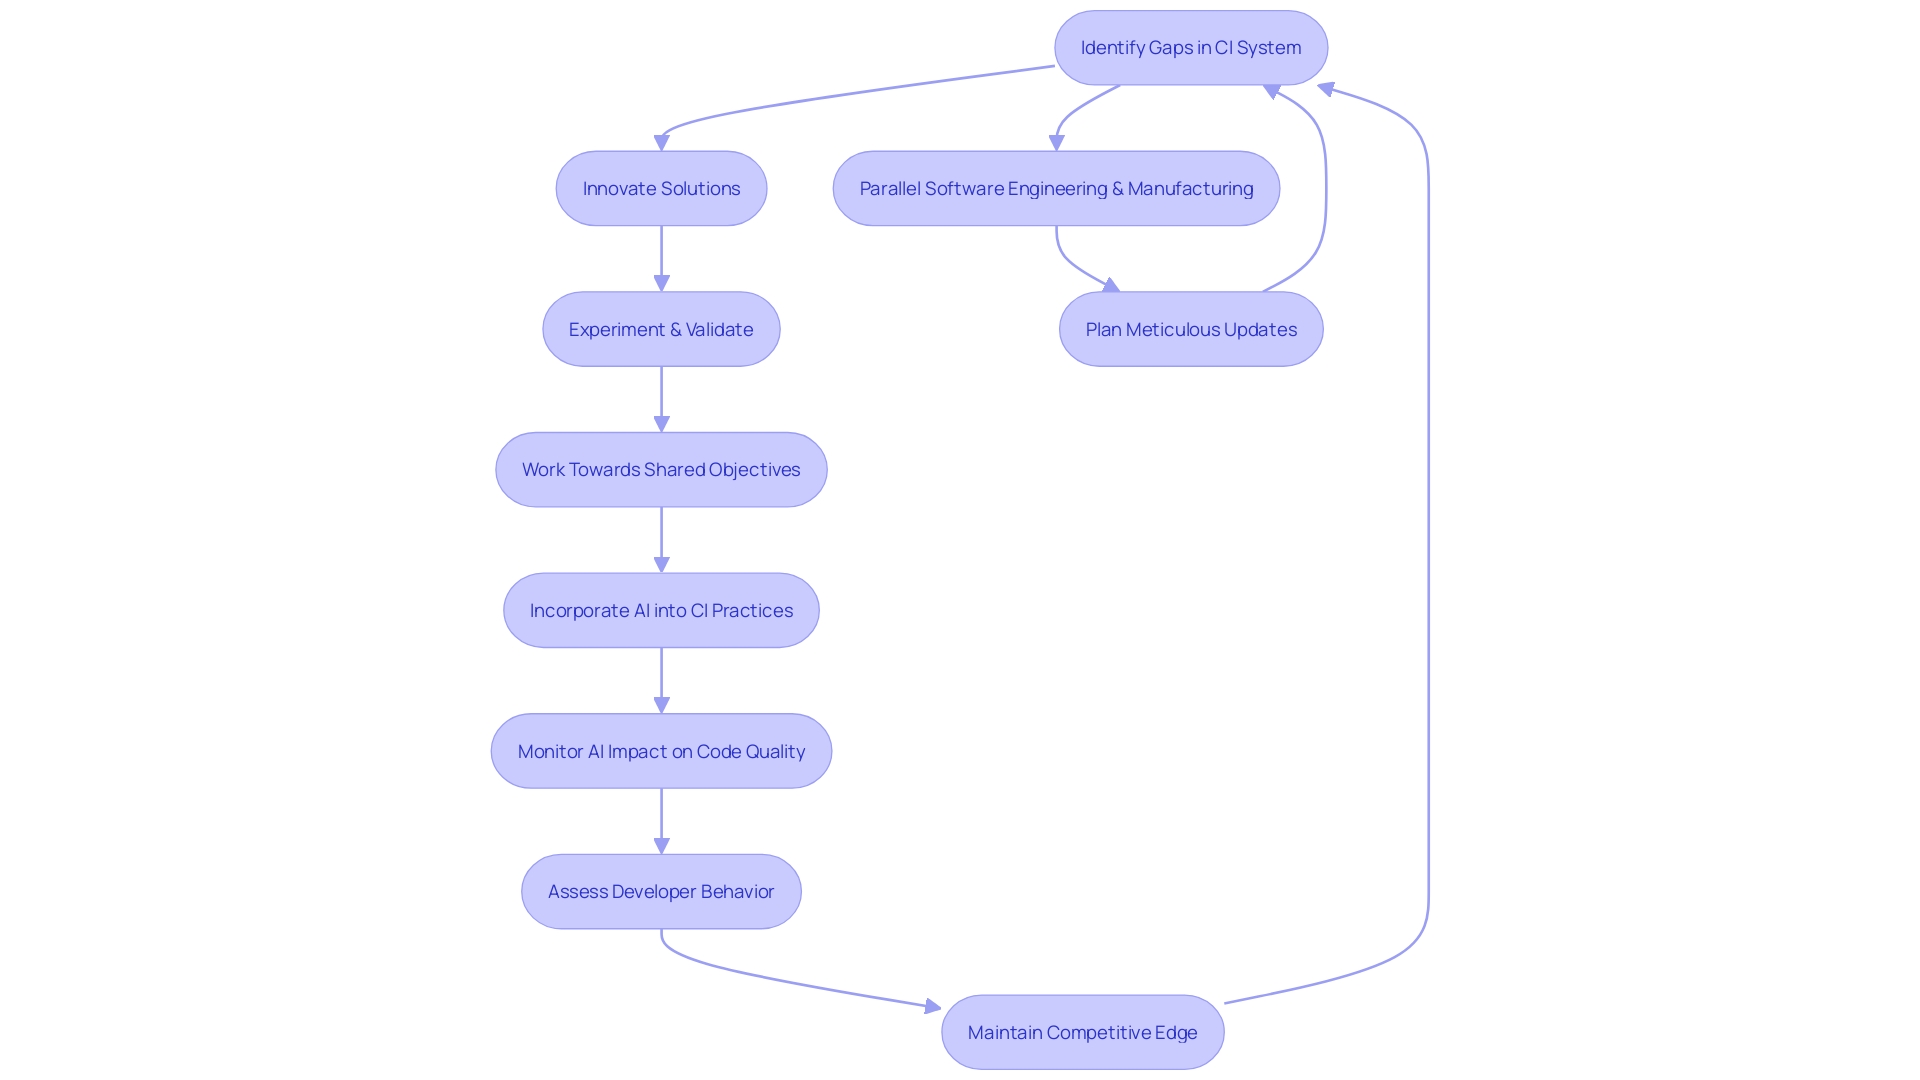Viewport: 1920px width, 1080px height.
Task: Click the 'Experiment & Validate' flow node
Action: pos(661,327)
